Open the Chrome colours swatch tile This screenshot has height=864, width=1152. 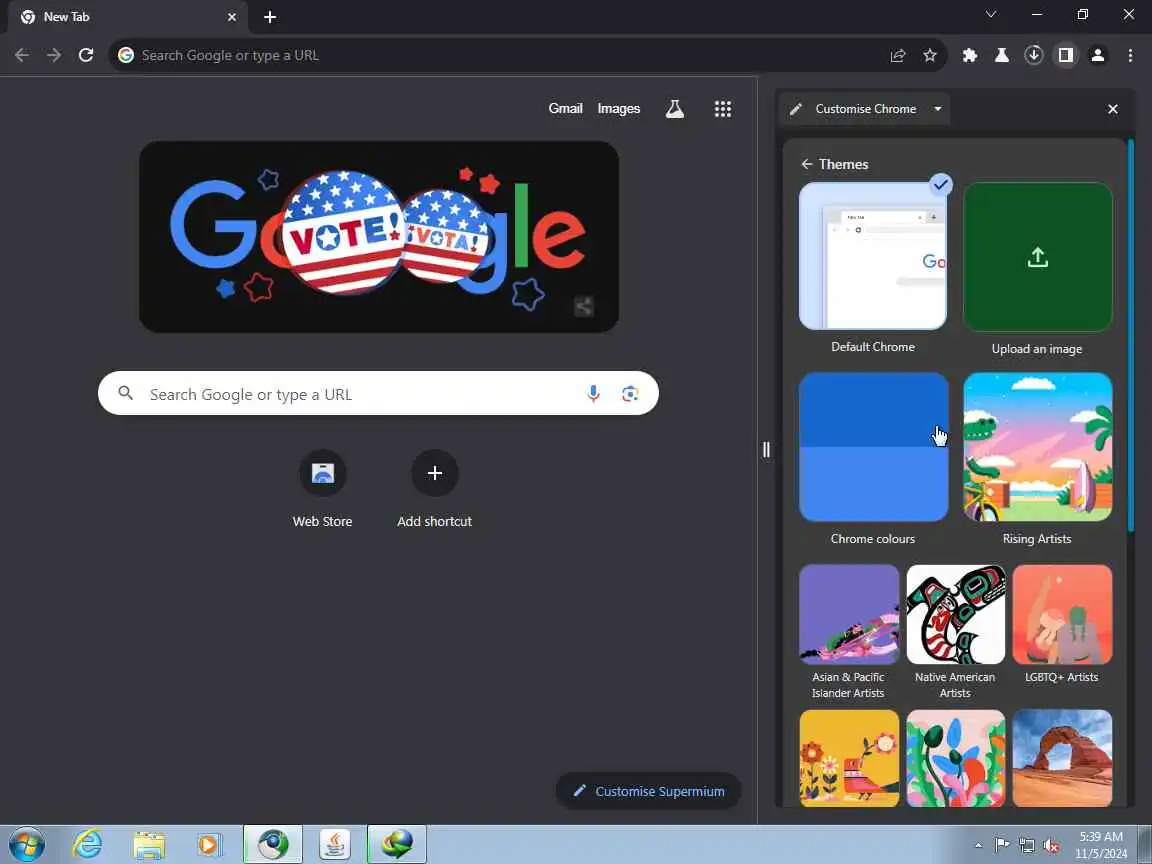[x=874, y=447]
